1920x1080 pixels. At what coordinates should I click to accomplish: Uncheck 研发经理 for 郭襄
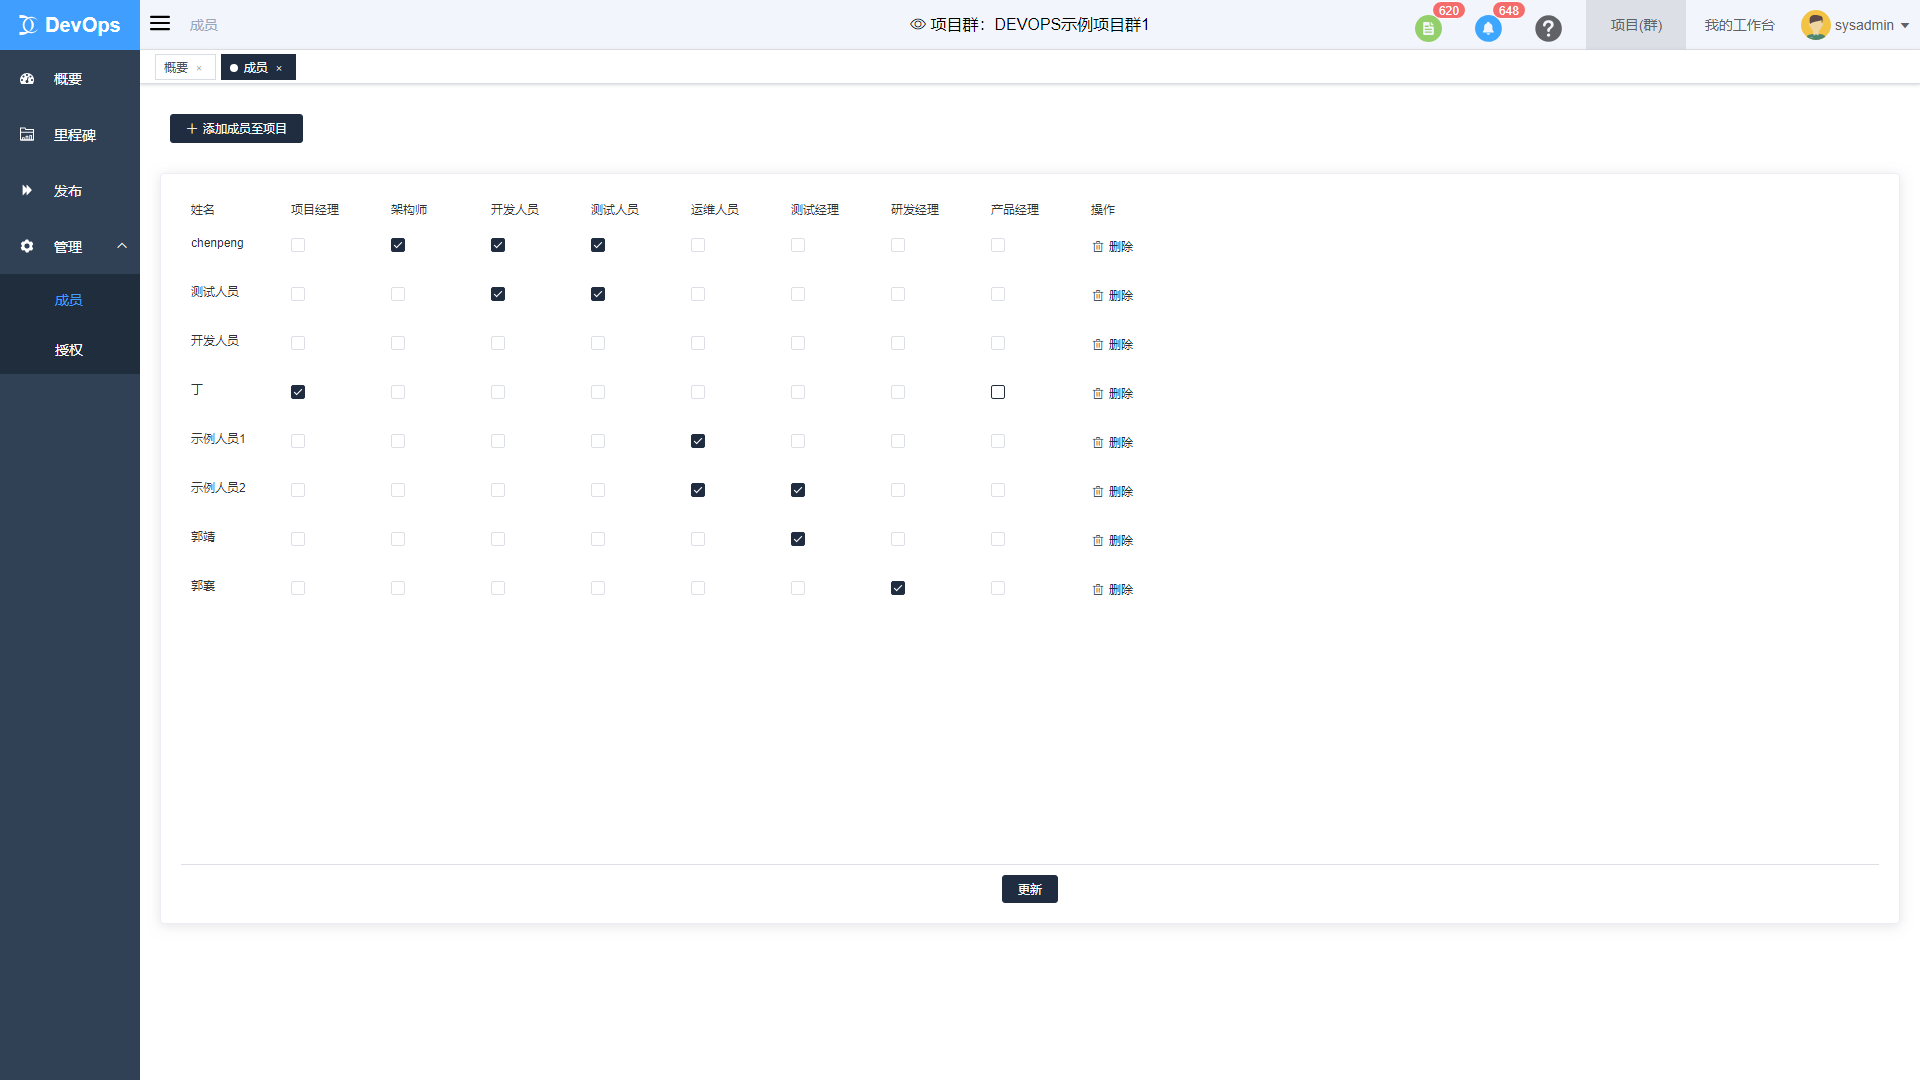(x=898, y=588)
